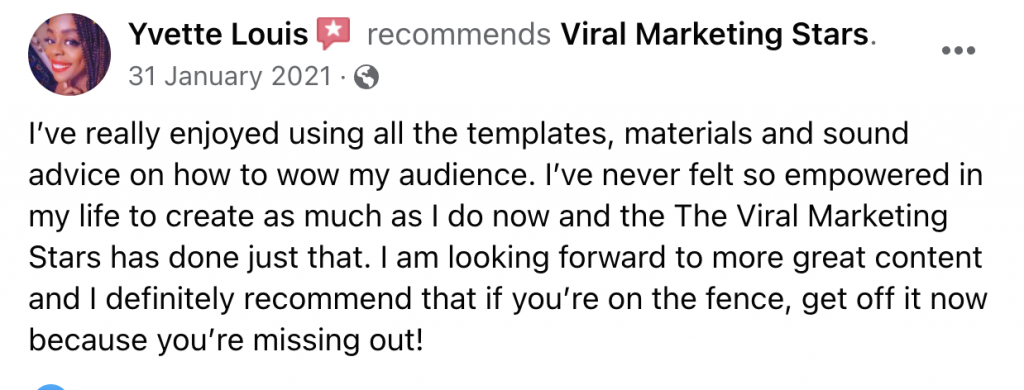Click the word "recommends" in the header
The image size is (1024, 390).
tap(459, 35)
